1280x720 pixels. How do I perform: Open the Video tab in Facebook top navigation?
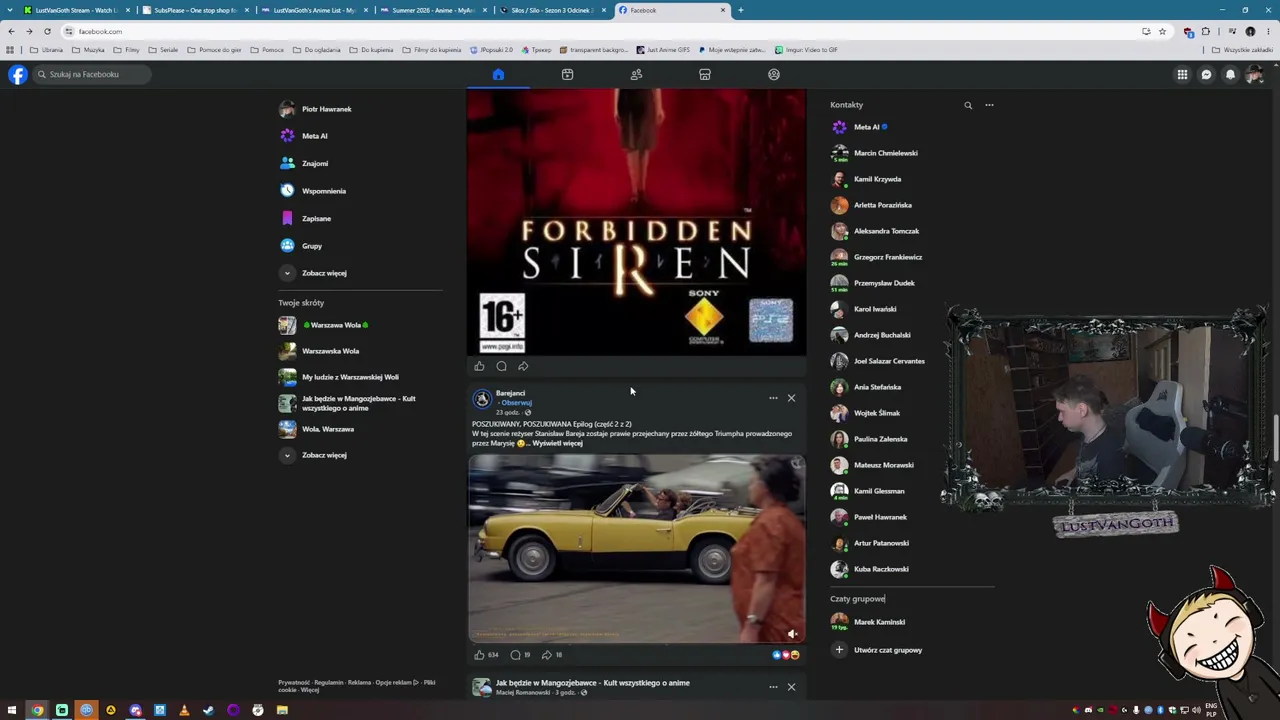tap(567, 74)
